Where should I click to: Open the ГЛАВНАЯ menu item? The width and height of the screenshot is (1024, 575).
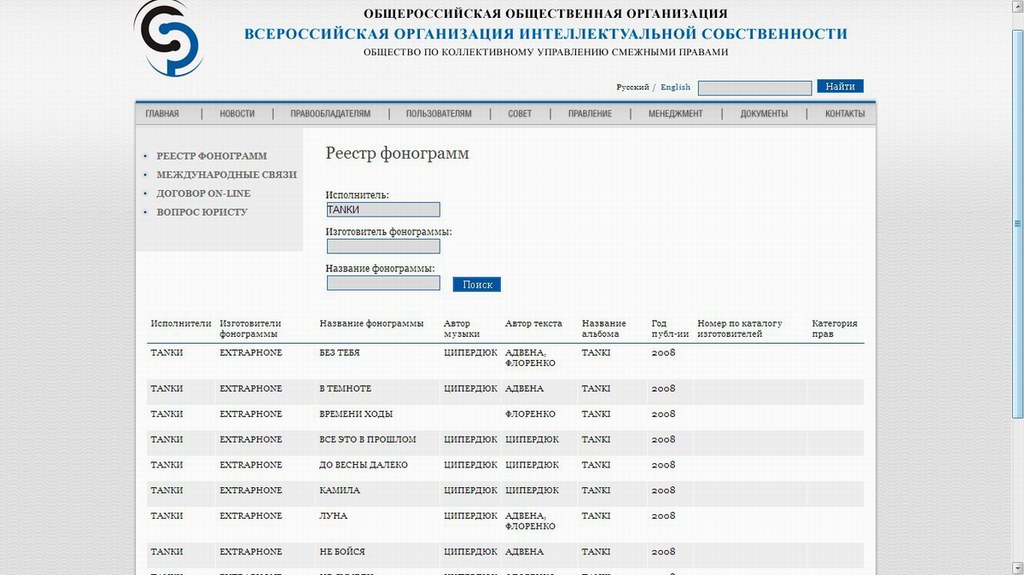pos(162,114)
